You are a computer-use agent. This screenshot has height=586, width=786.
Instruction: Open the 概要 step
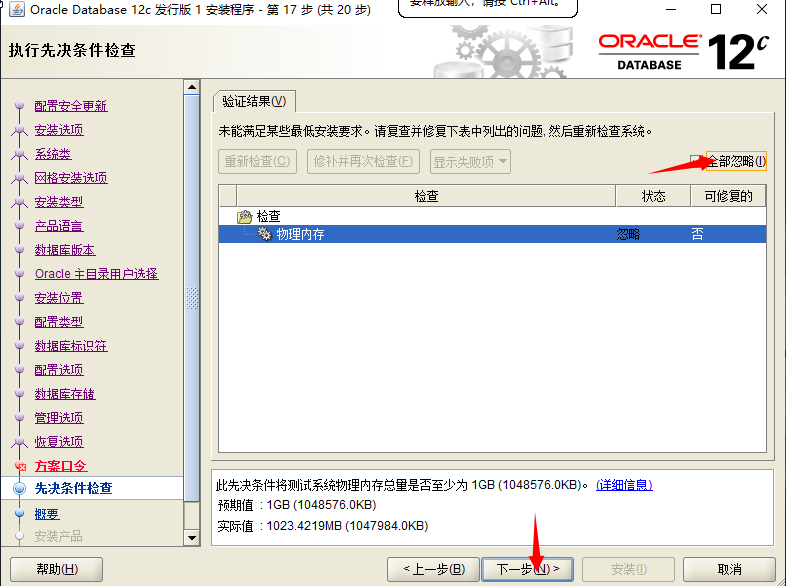tap(47, 514)
